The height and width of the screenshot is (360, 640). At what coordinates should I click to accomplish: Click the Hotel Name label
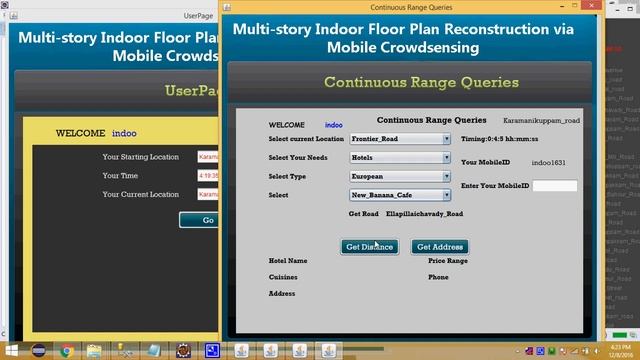288,260
